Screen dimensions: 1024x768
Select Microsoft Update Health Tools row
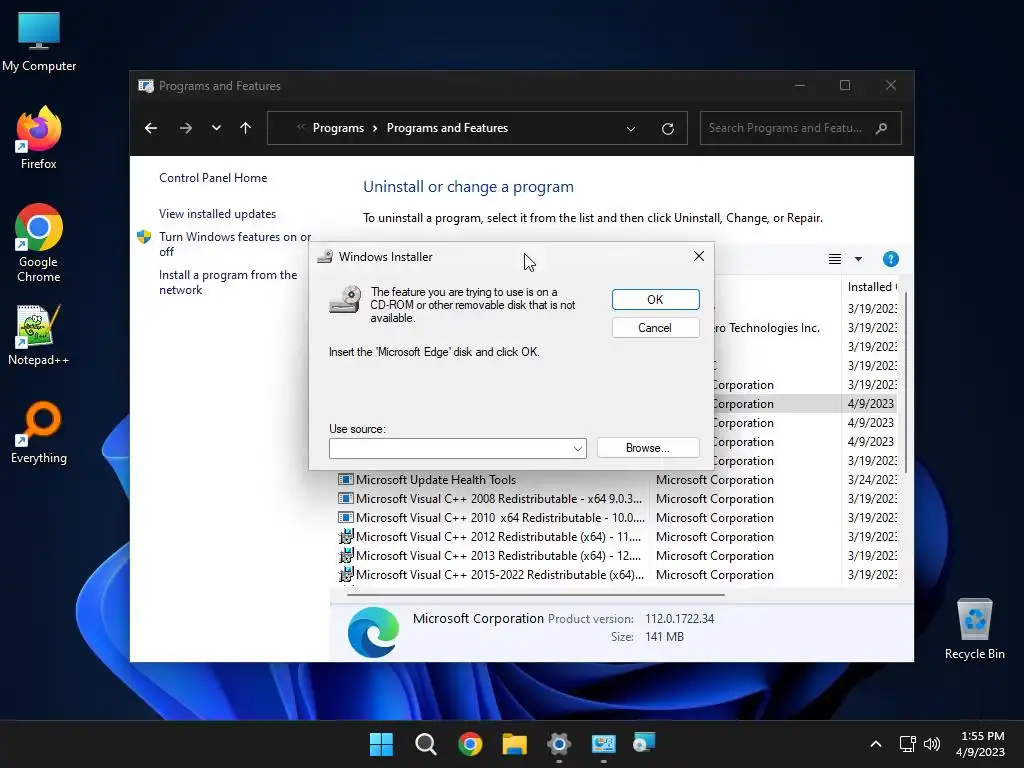click(x=617, y=480)
